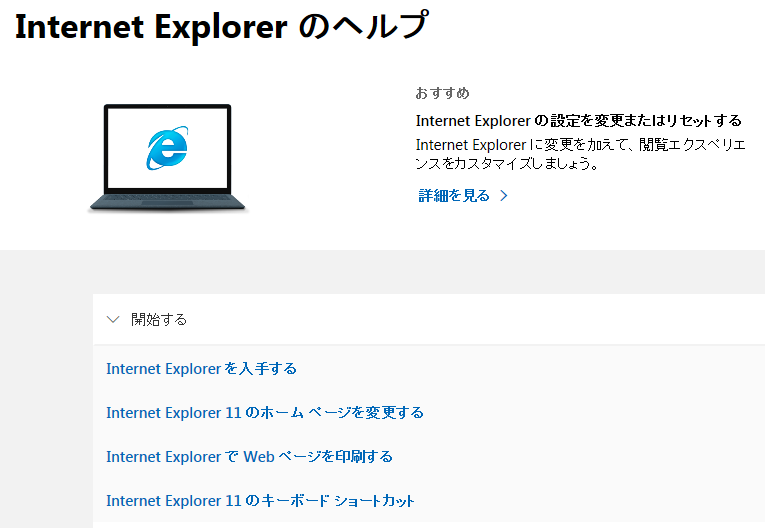Click the 開始する section label

(x=159, y=320)
